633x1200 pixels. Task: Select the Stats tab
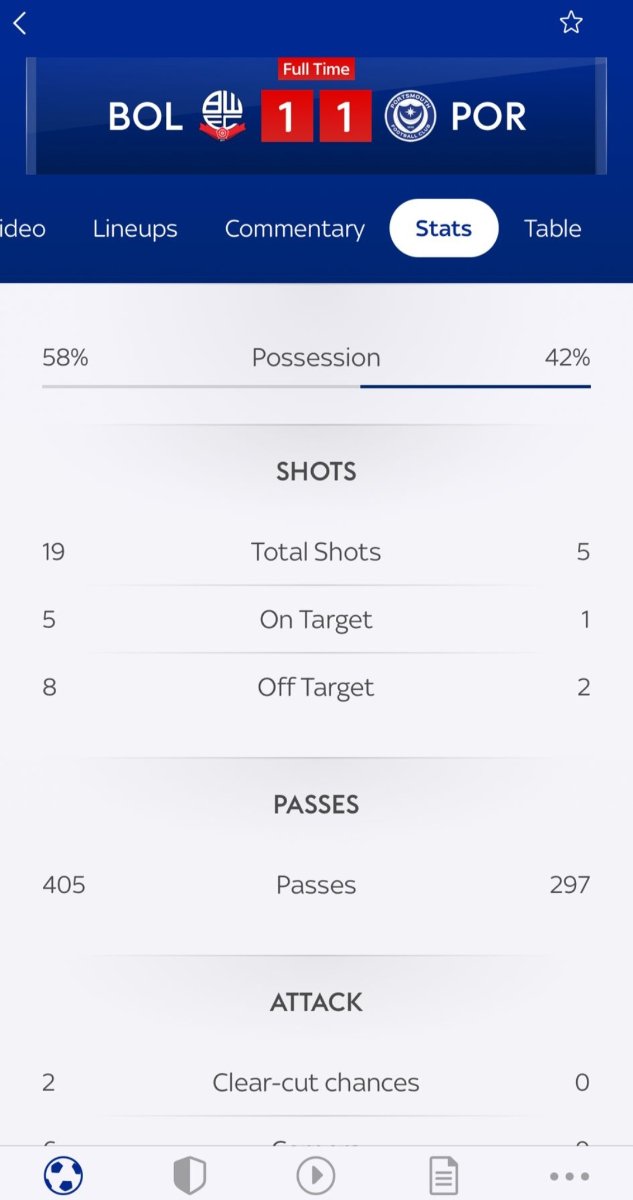click(444, 228)
